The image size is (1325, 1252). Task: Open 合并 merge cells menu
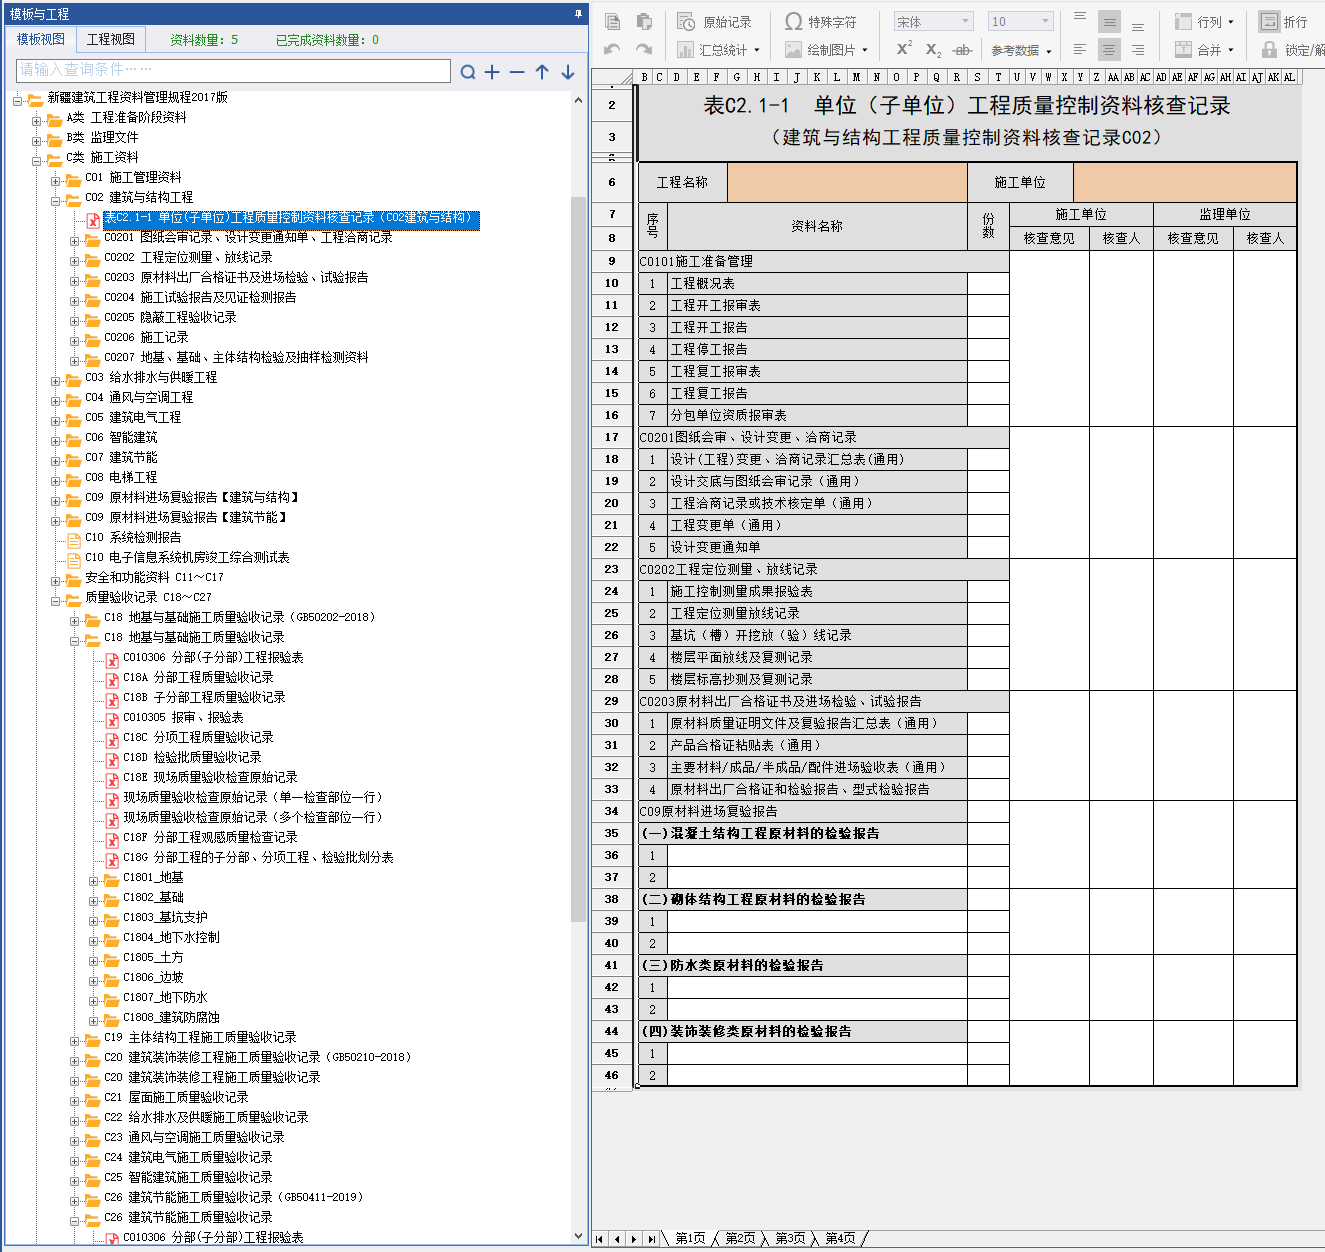pos(1204,49)
